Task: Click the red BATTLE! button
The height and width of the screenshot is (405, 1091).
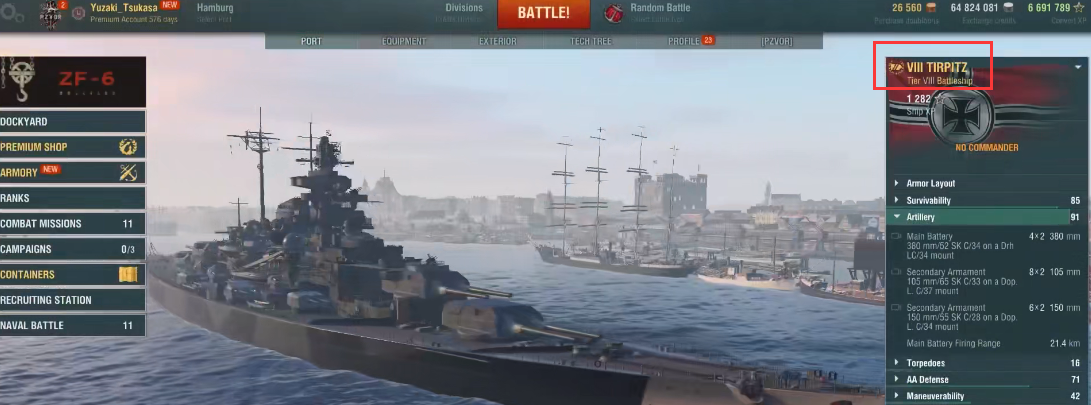Action: click(x=543, y=13)
